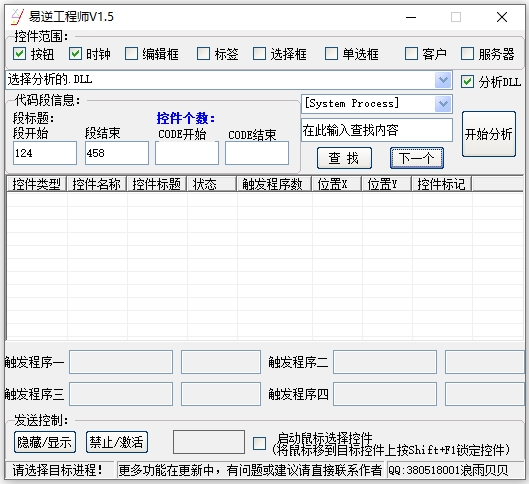Click the CODE结束 input field

tap(257, 153)
